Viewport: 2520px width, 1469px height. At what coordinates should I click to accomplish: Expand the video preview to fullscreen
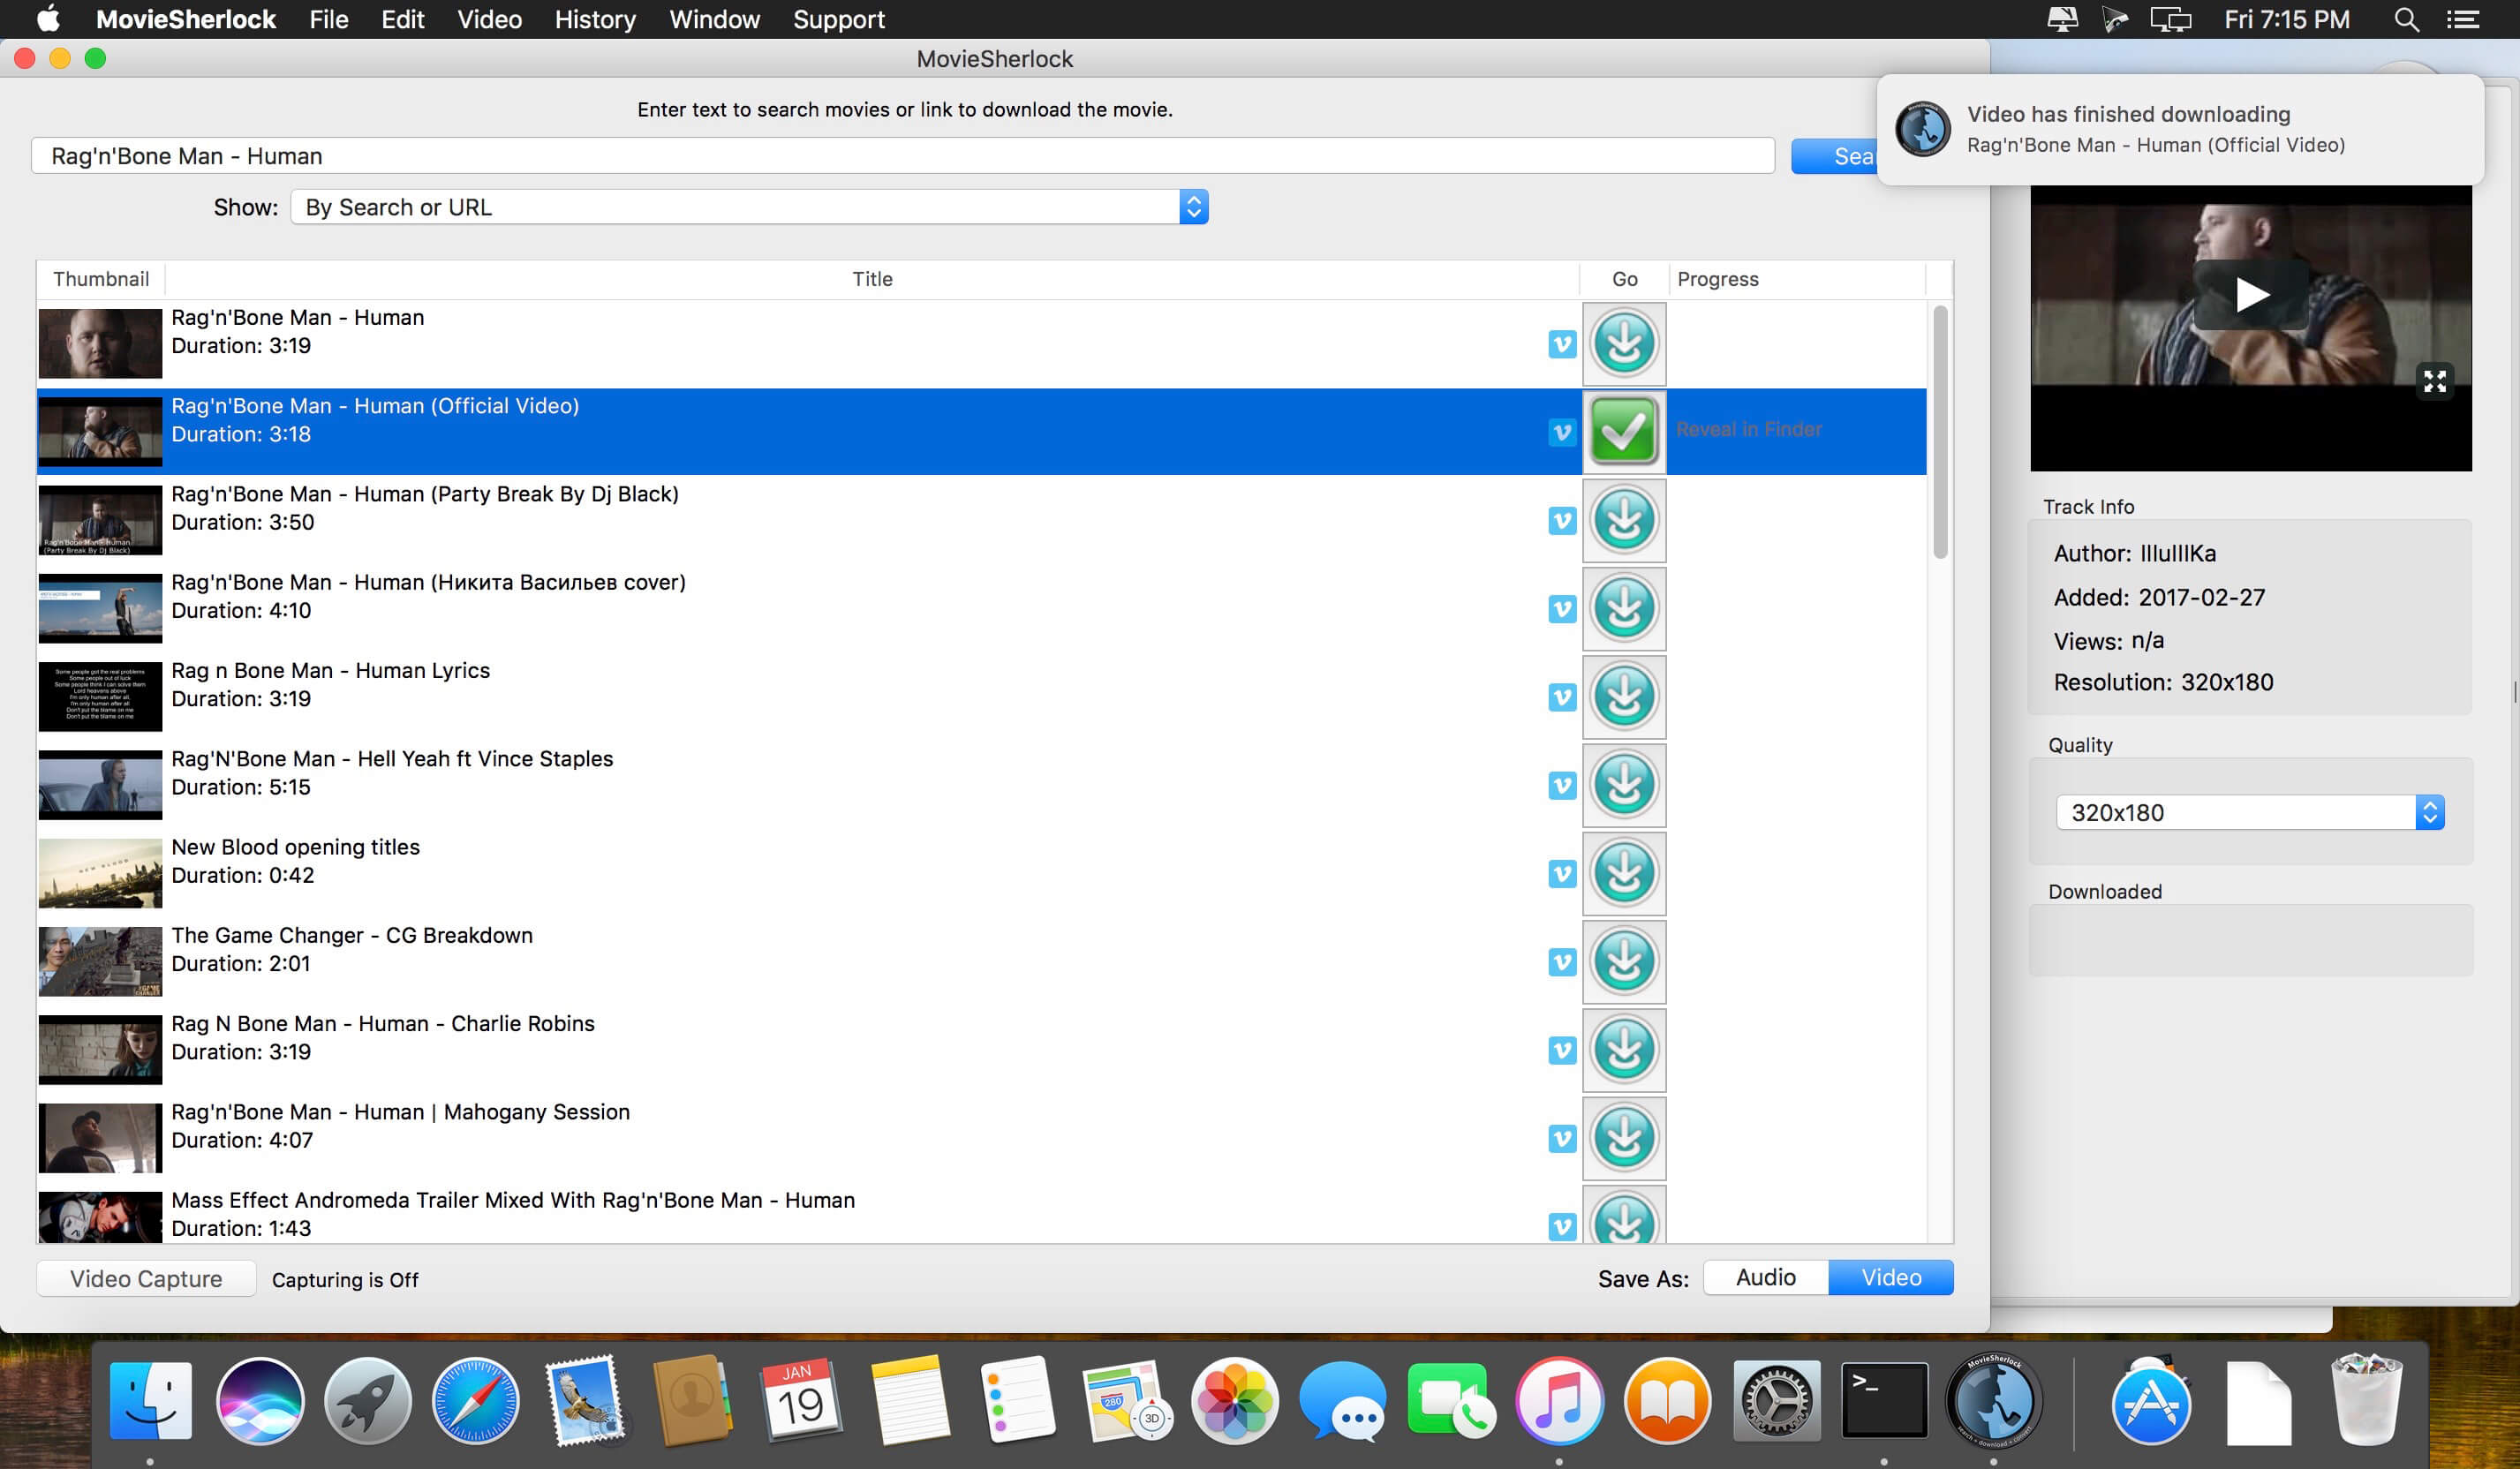(2434, 381)
